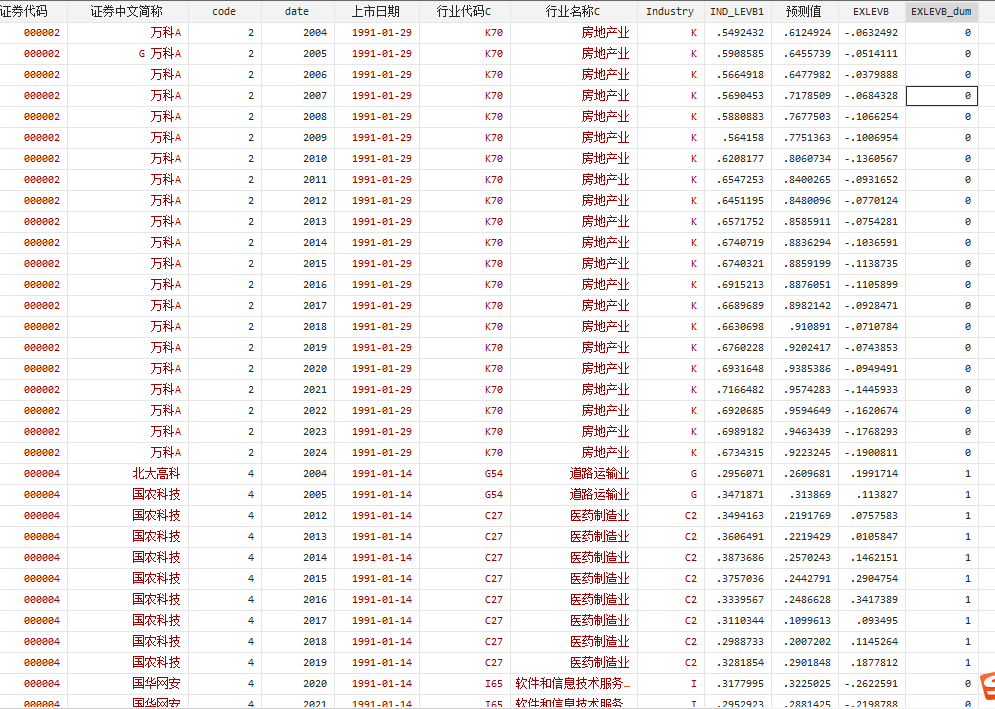Viewport: 995px width, 709px height.
Task: Click the IND_LEVB1 column header
Action: (736, 11)
